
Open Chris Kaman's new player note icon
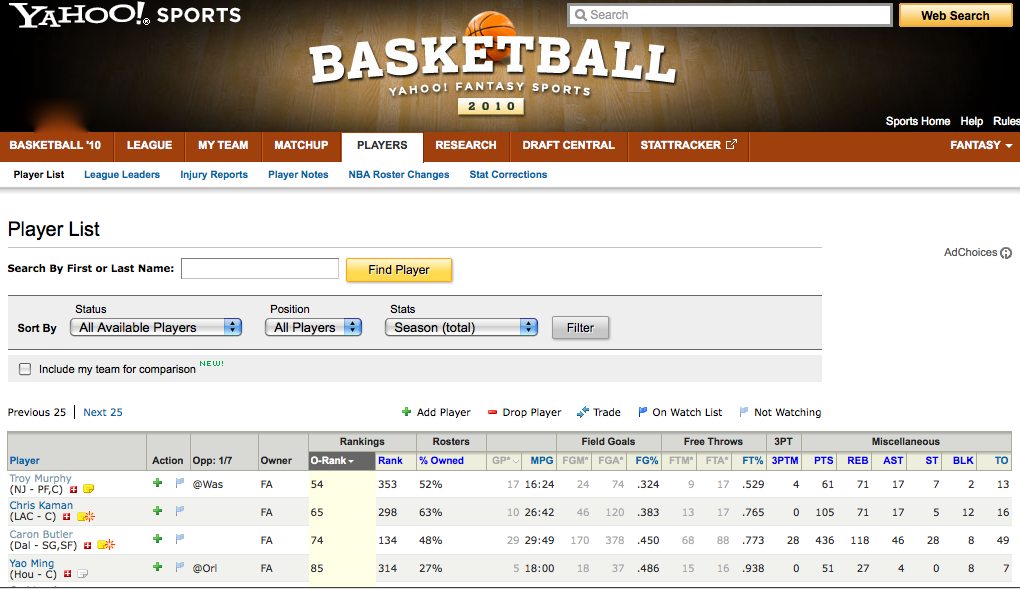pos(86,517)
